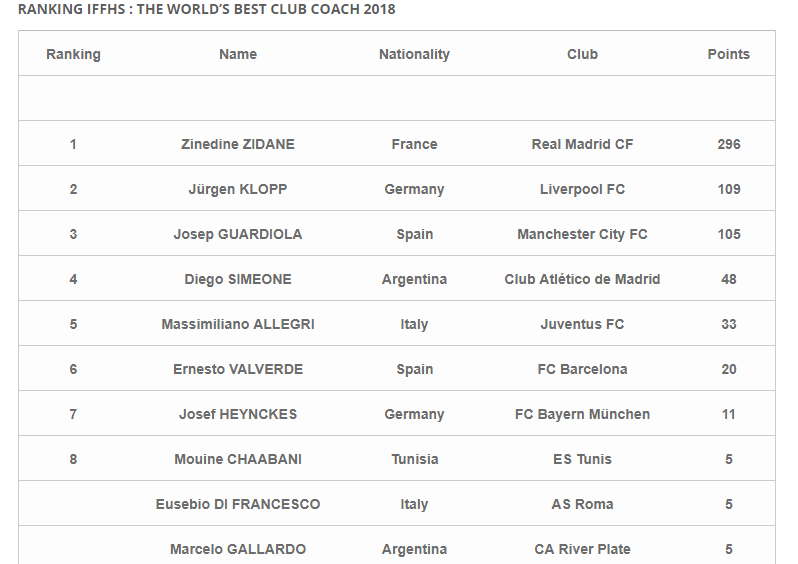
Task: Click Mouine CHAABANI's name
Action: coord(238,459)
